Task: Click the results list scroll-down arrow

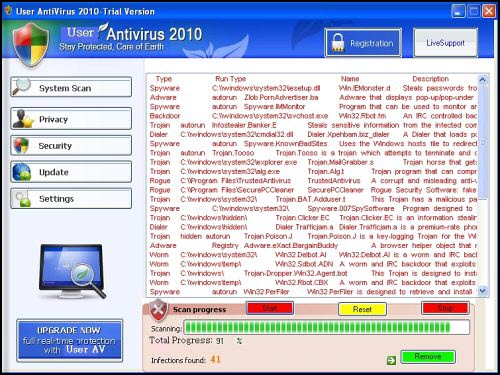Action: coord(482,291)
